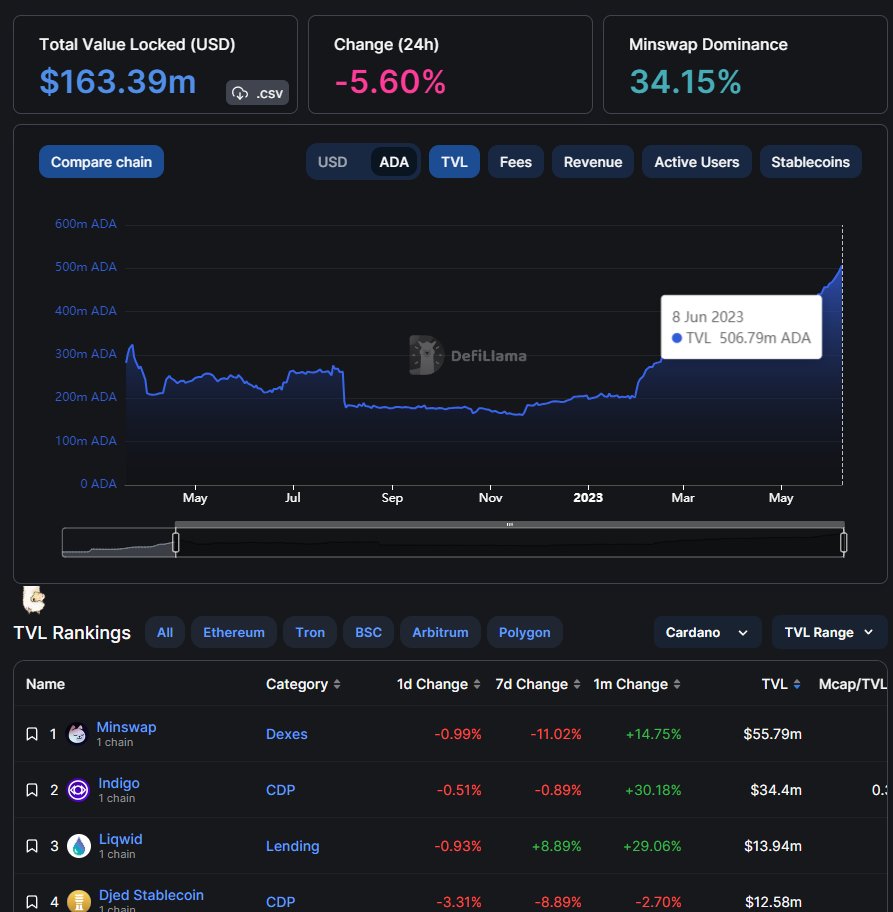Click the Indigo logo icon
893x912 pixels.
click(x=78, y=790)
